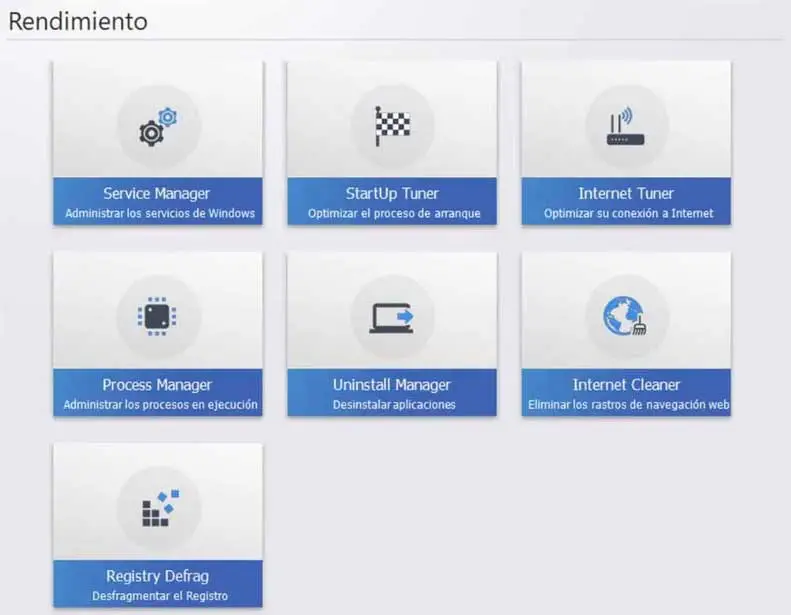Click the StartUp Tuner checkered flag icon
The width and height of the screenshot is (791, 615).
pos(392,126)
